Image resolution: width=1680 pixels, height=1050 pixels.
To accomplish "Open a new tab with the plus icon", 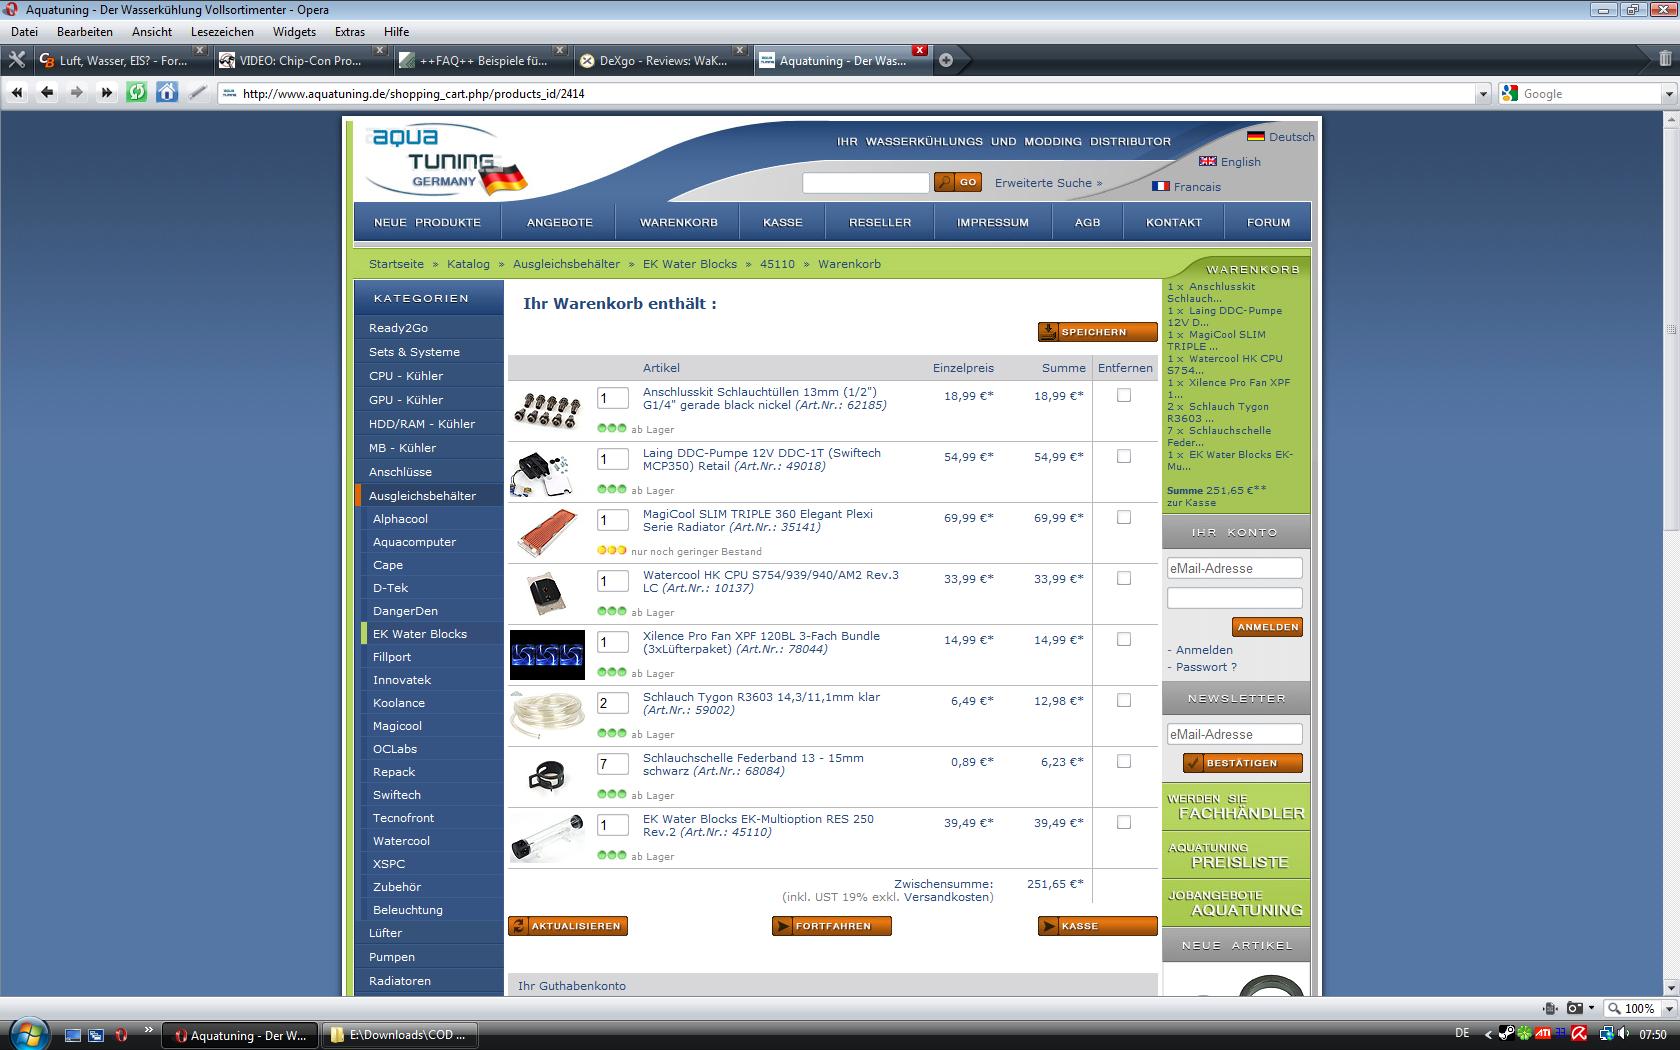I will [x=946, y=60].
